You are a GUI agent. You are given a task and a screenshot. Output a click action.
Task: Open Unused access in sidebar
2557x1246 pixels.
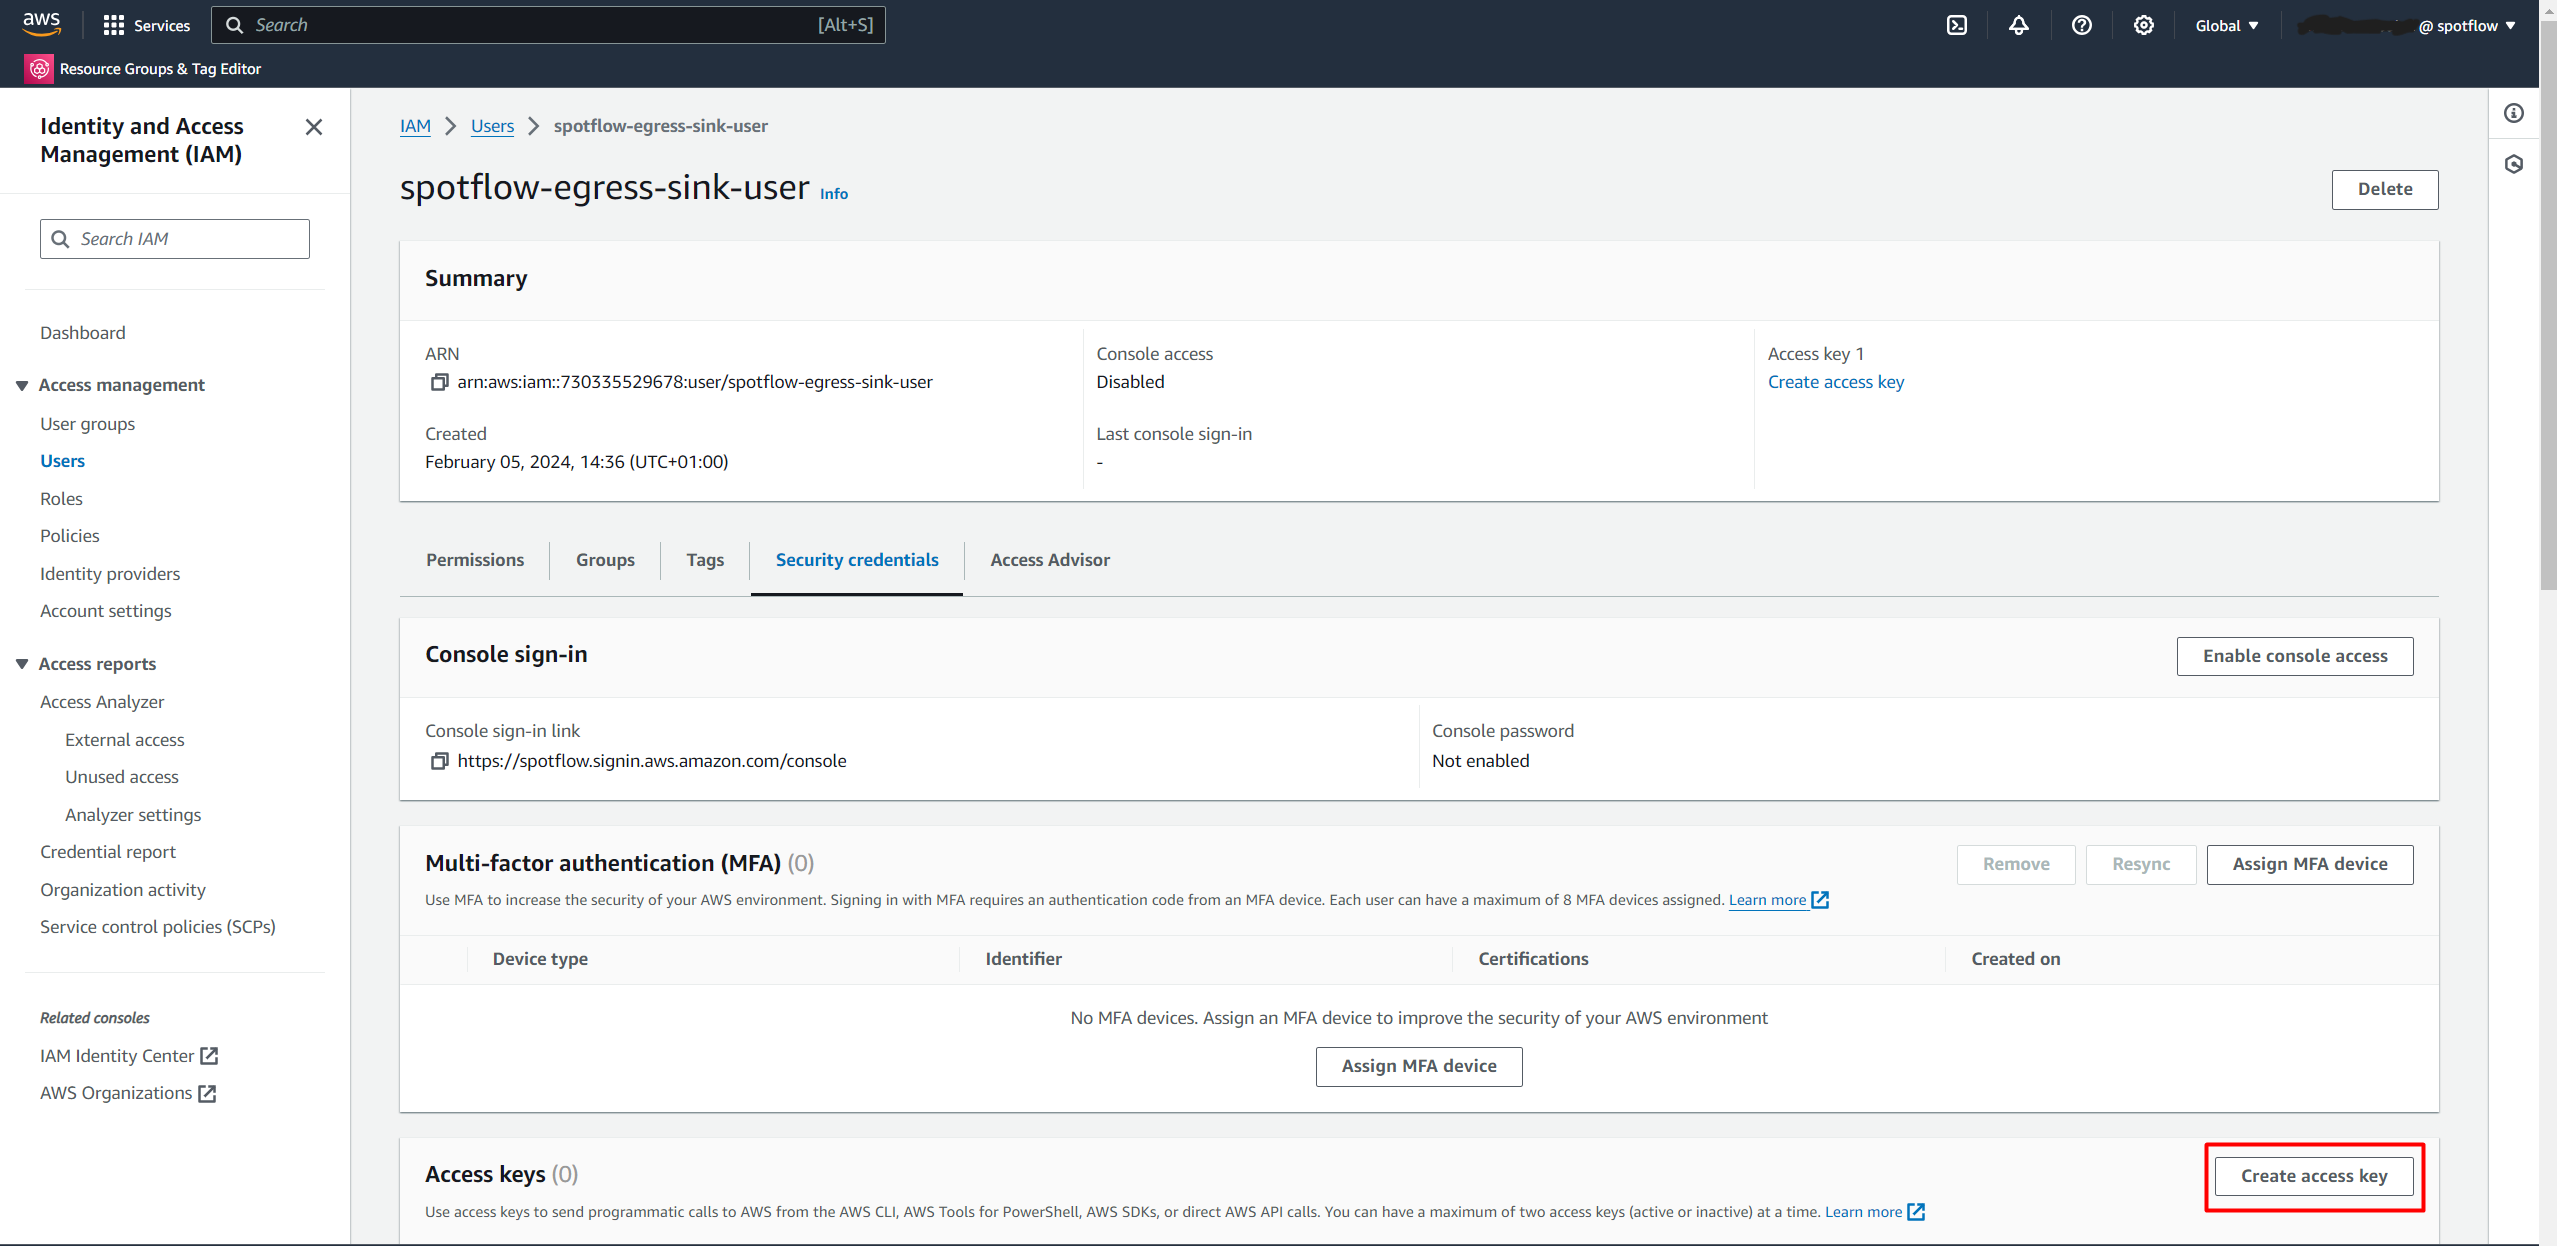[122, 777]
